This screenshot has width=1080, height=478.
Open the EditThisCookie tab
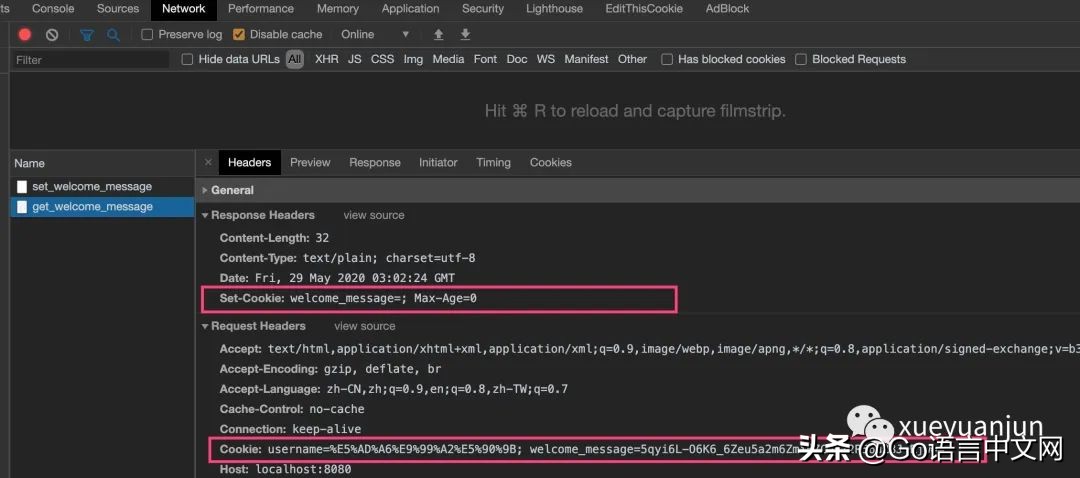pos(643,9)
